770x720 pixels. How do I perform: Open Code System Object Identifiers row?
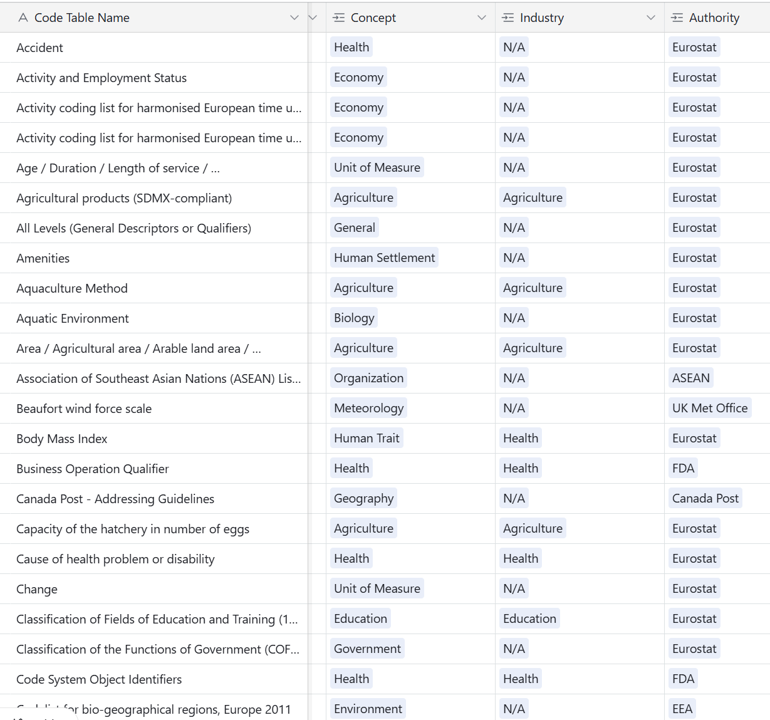coord(99,679)
